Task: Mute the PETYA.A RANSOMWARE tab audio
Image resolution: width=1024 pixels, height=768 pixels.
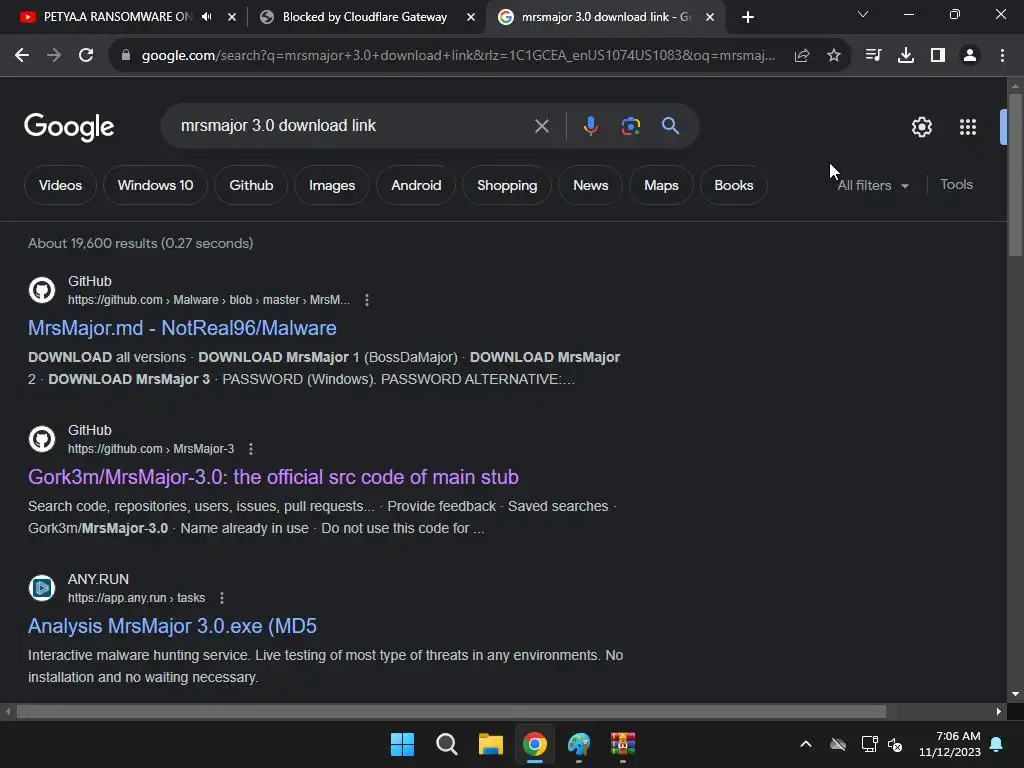Action: point(206,17)
